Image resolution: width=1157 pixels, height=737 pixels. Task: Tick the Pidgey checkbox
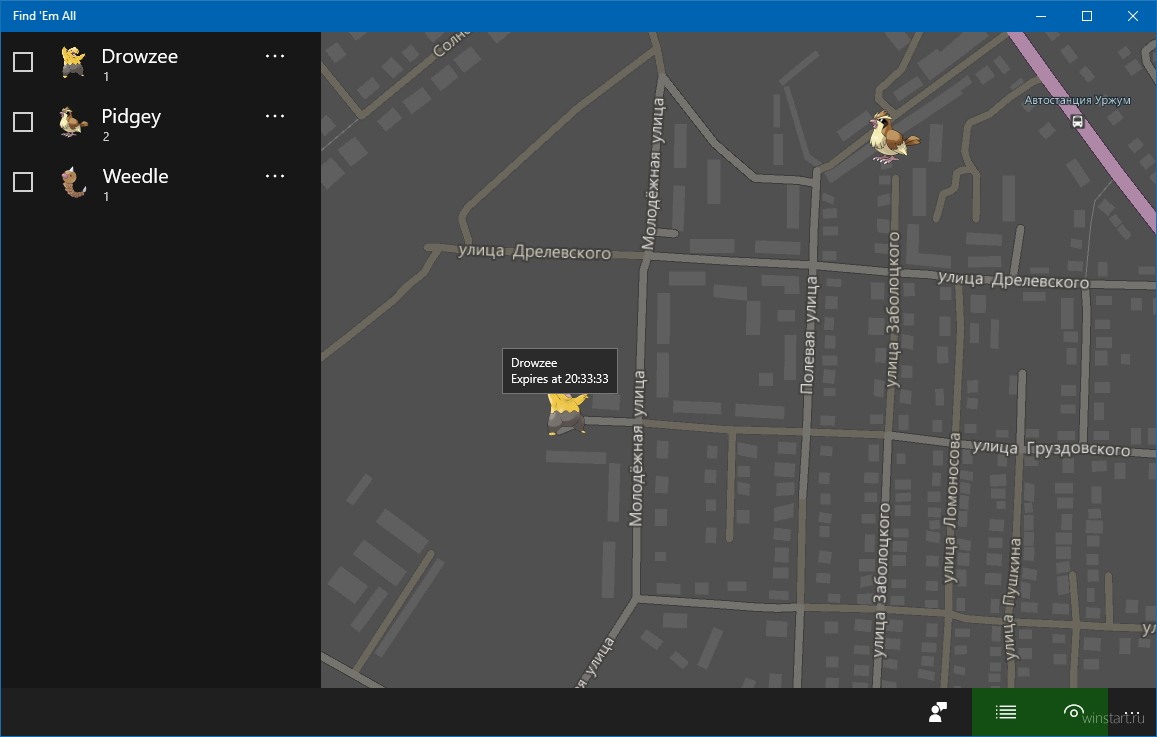[23, 122]
